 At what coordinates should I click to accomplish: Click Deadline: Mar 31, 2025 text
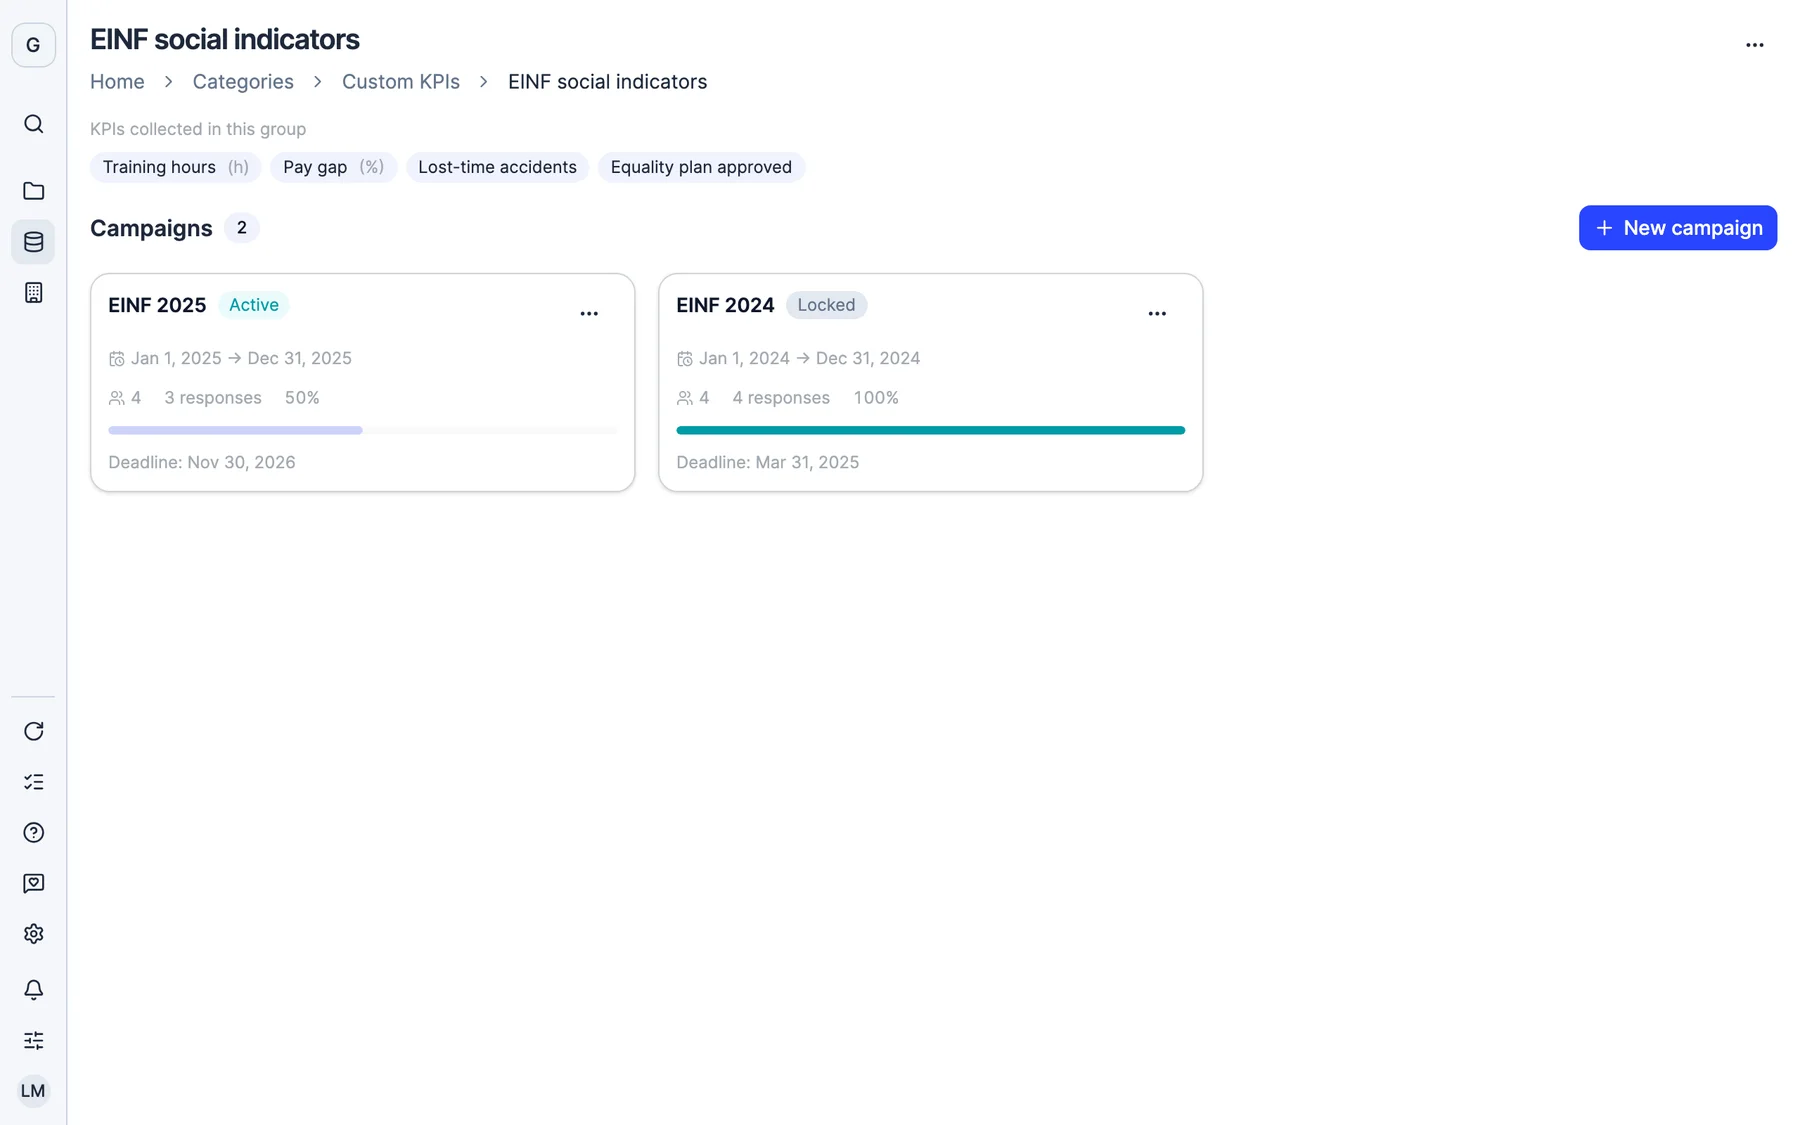(x=768, y=462)
